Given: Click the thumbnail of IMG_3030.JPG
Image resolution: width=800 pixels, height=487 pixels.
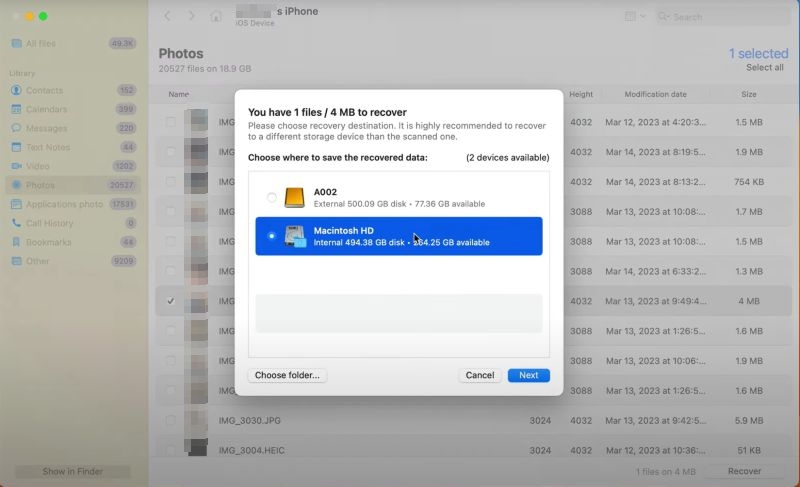Looking at the screenshot, I should pos(195,421).
